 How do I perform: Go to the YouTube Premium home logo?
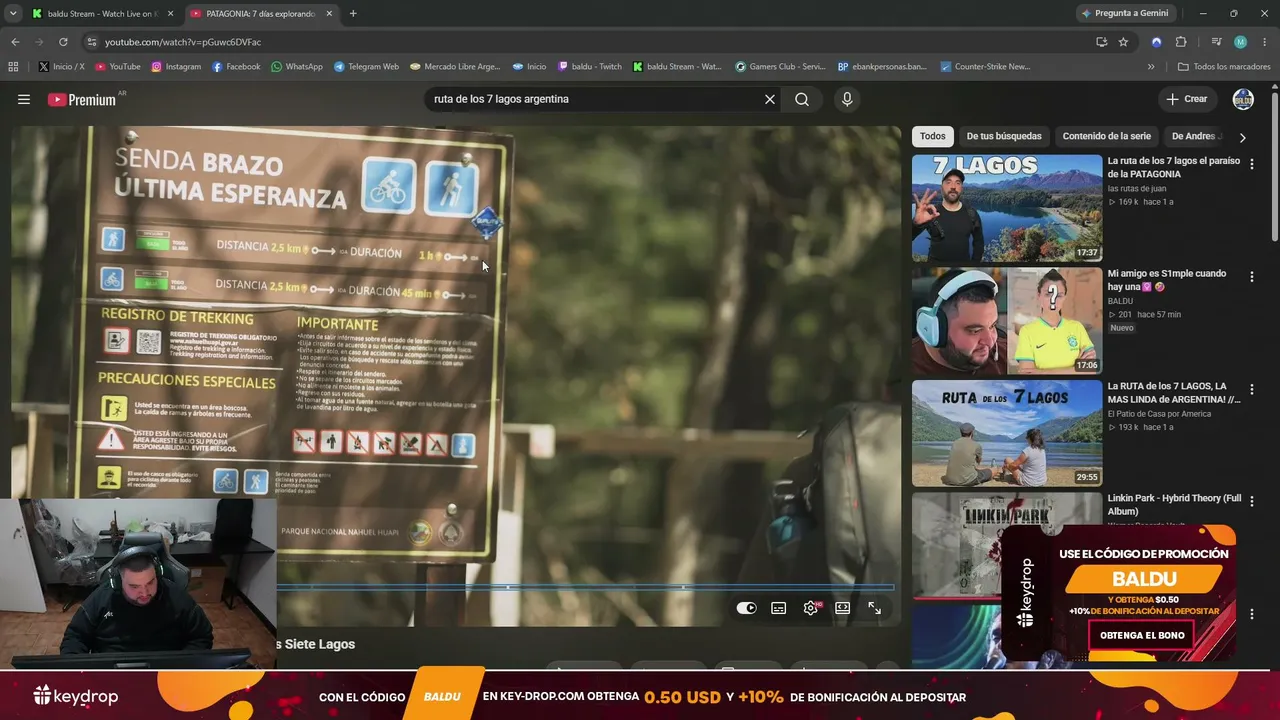[82, 100]
